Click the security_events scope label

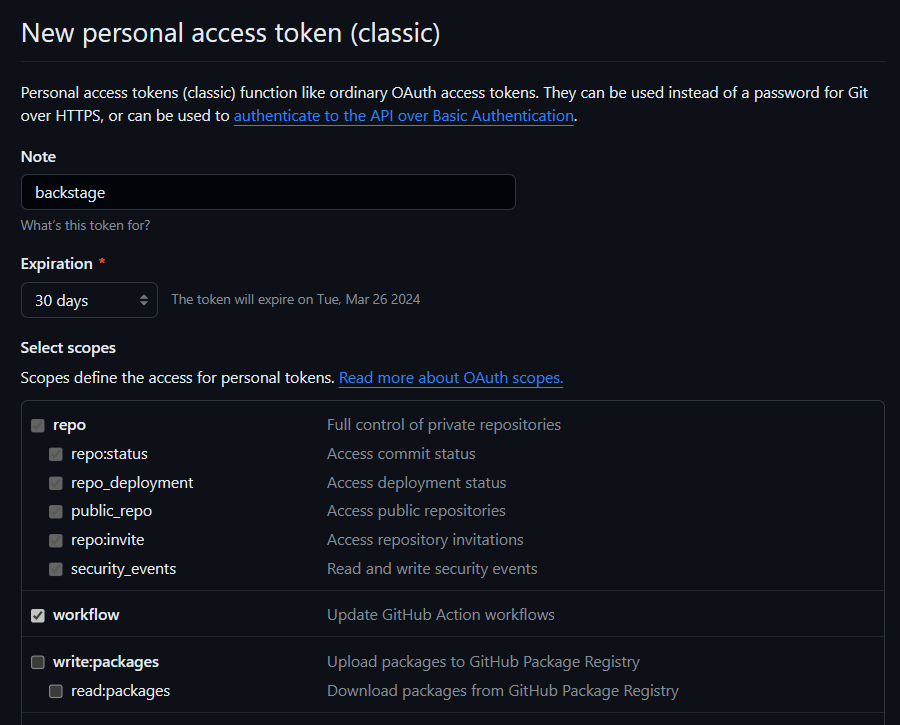(x=123, y=569)
